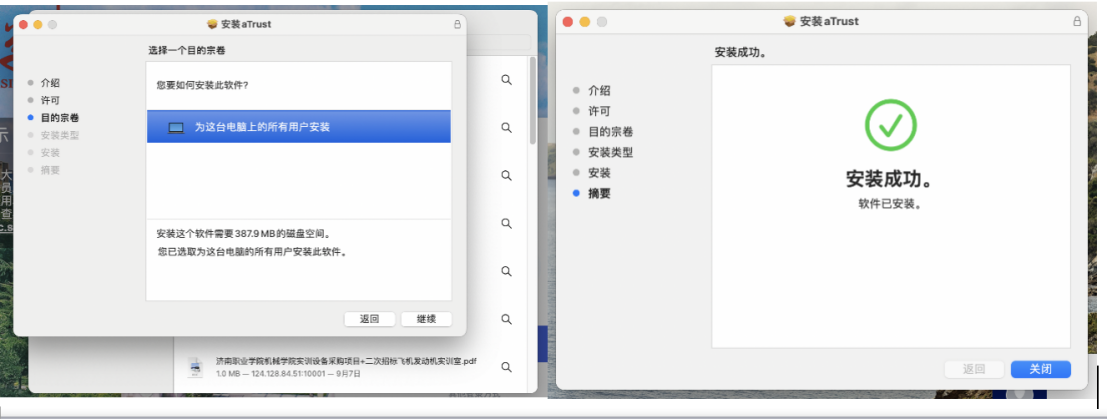
Task: Click 返回 beside the 继续 button
Action: (x=369, y=319)
